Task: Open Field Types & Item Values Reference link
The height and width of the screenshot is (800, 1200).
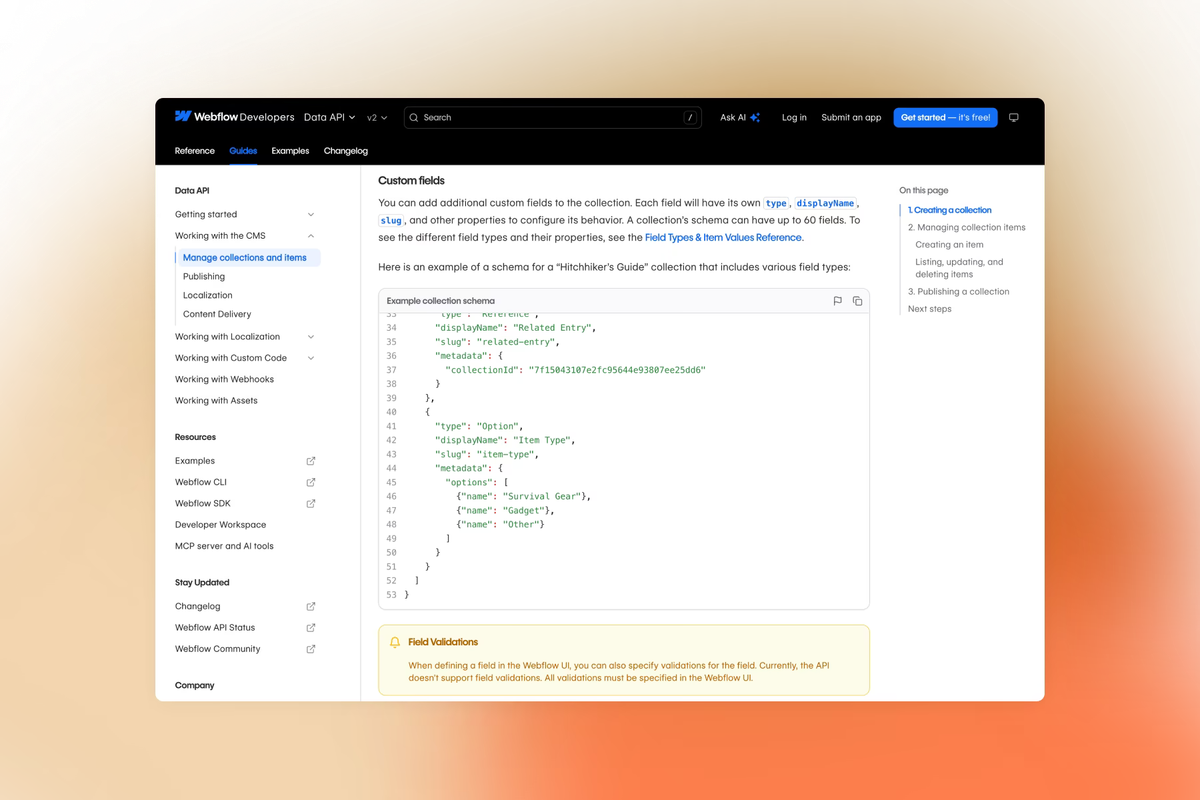Action: tap(723, 238)
